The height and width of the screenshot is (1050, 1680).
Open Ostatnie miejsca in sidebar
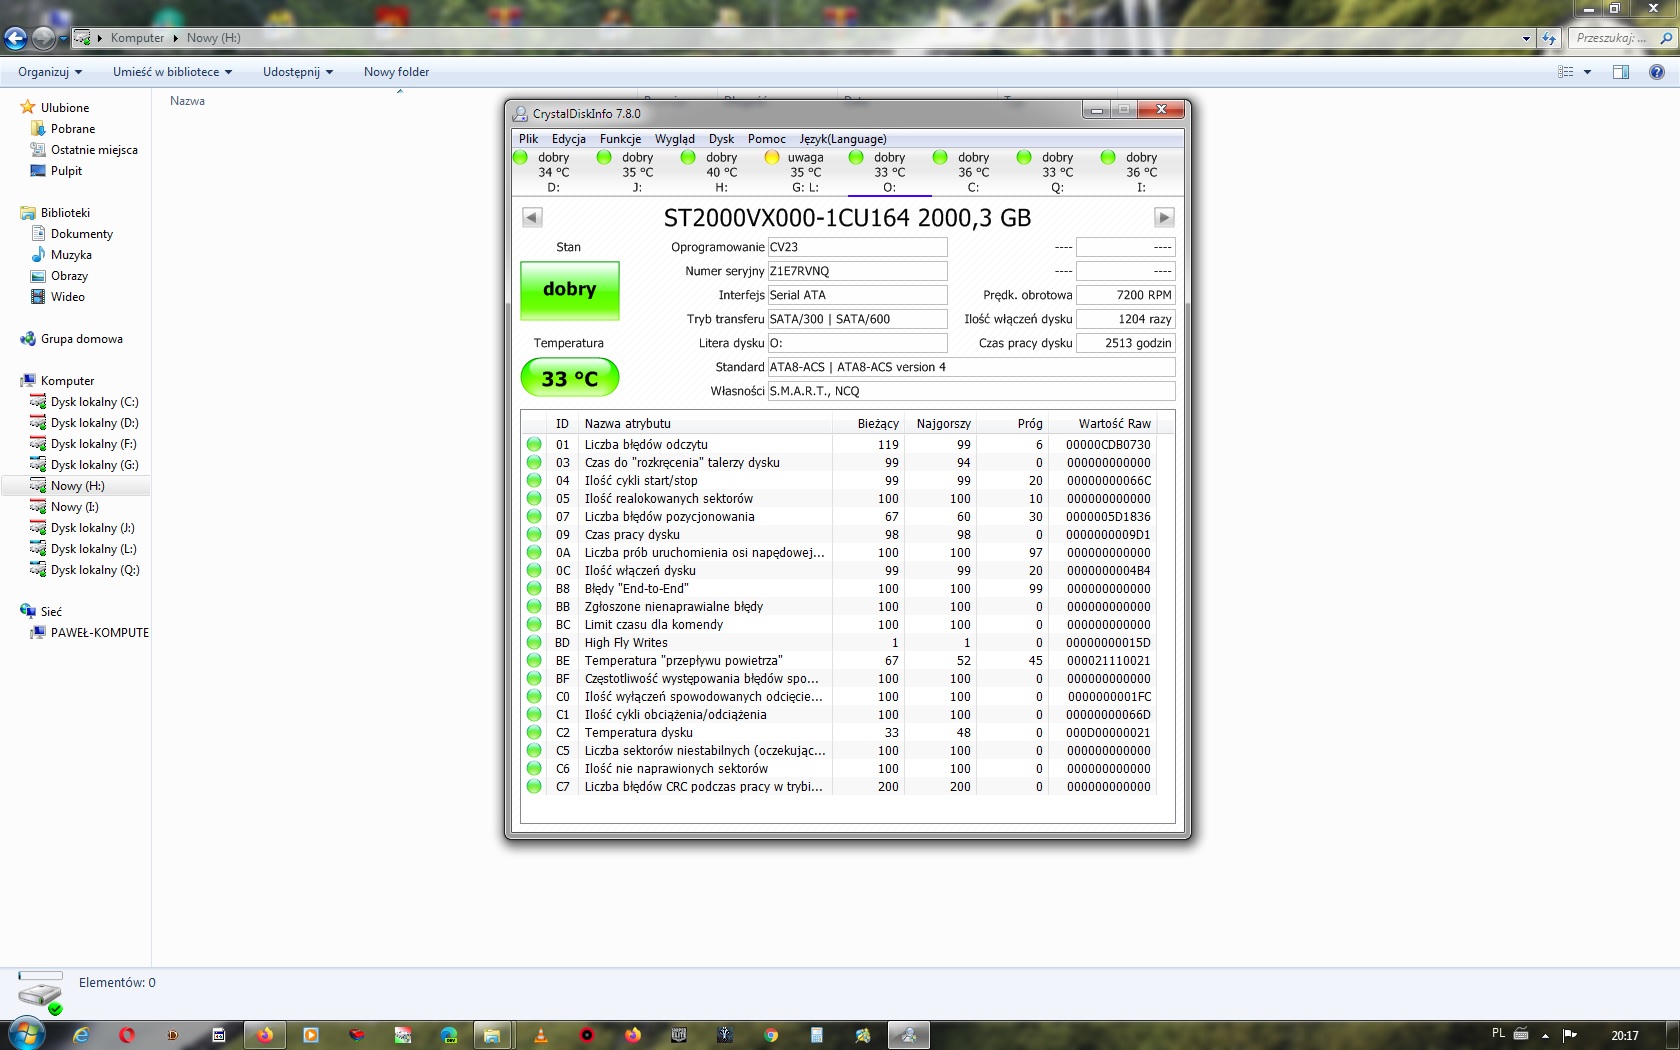pos(94,150)
